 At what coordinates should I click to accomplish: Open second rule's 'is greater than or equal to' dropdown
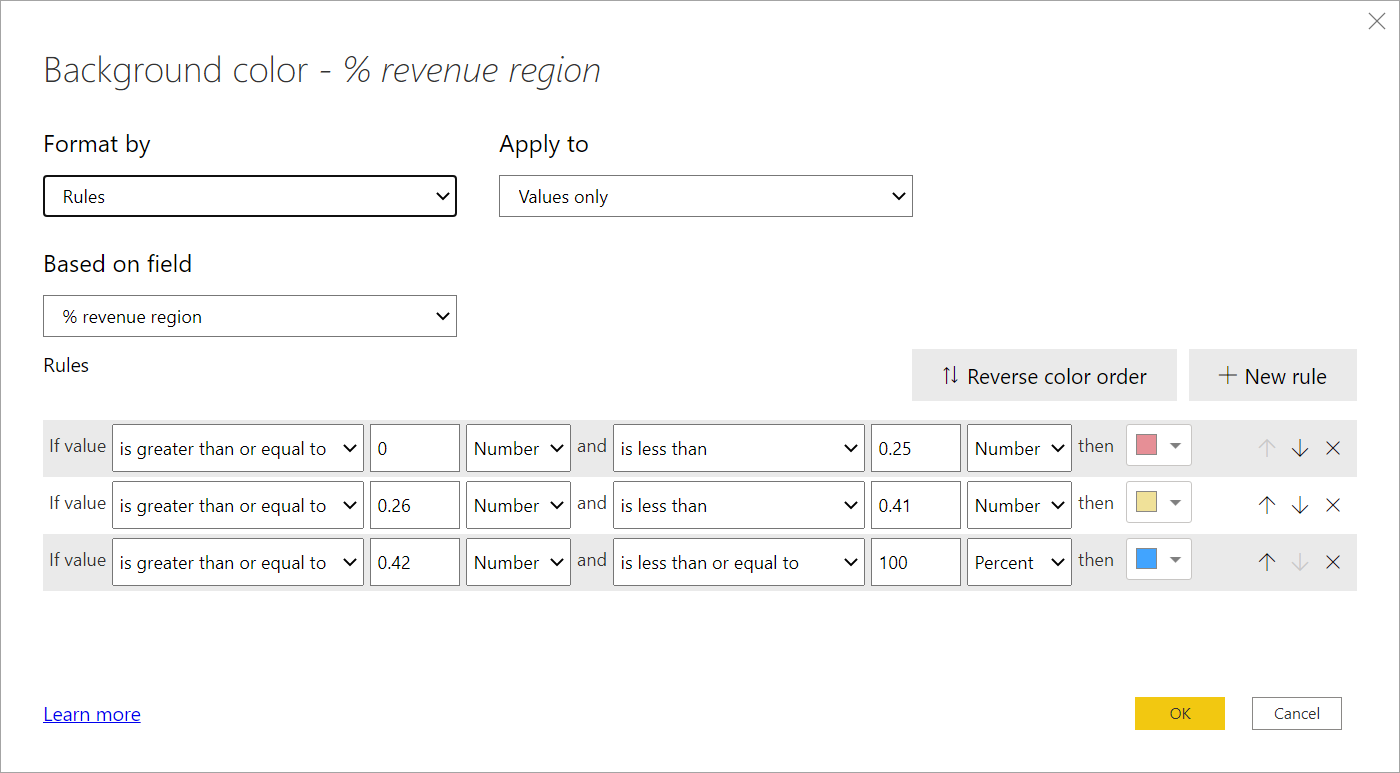[238, 505]
